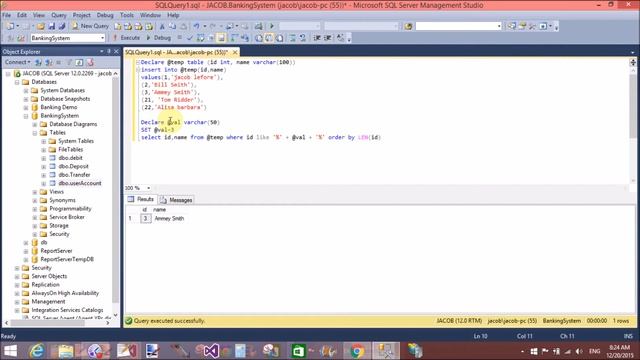This screenshot has width=640, height=360.
Task: Open the Query menu
Action: 58,15
